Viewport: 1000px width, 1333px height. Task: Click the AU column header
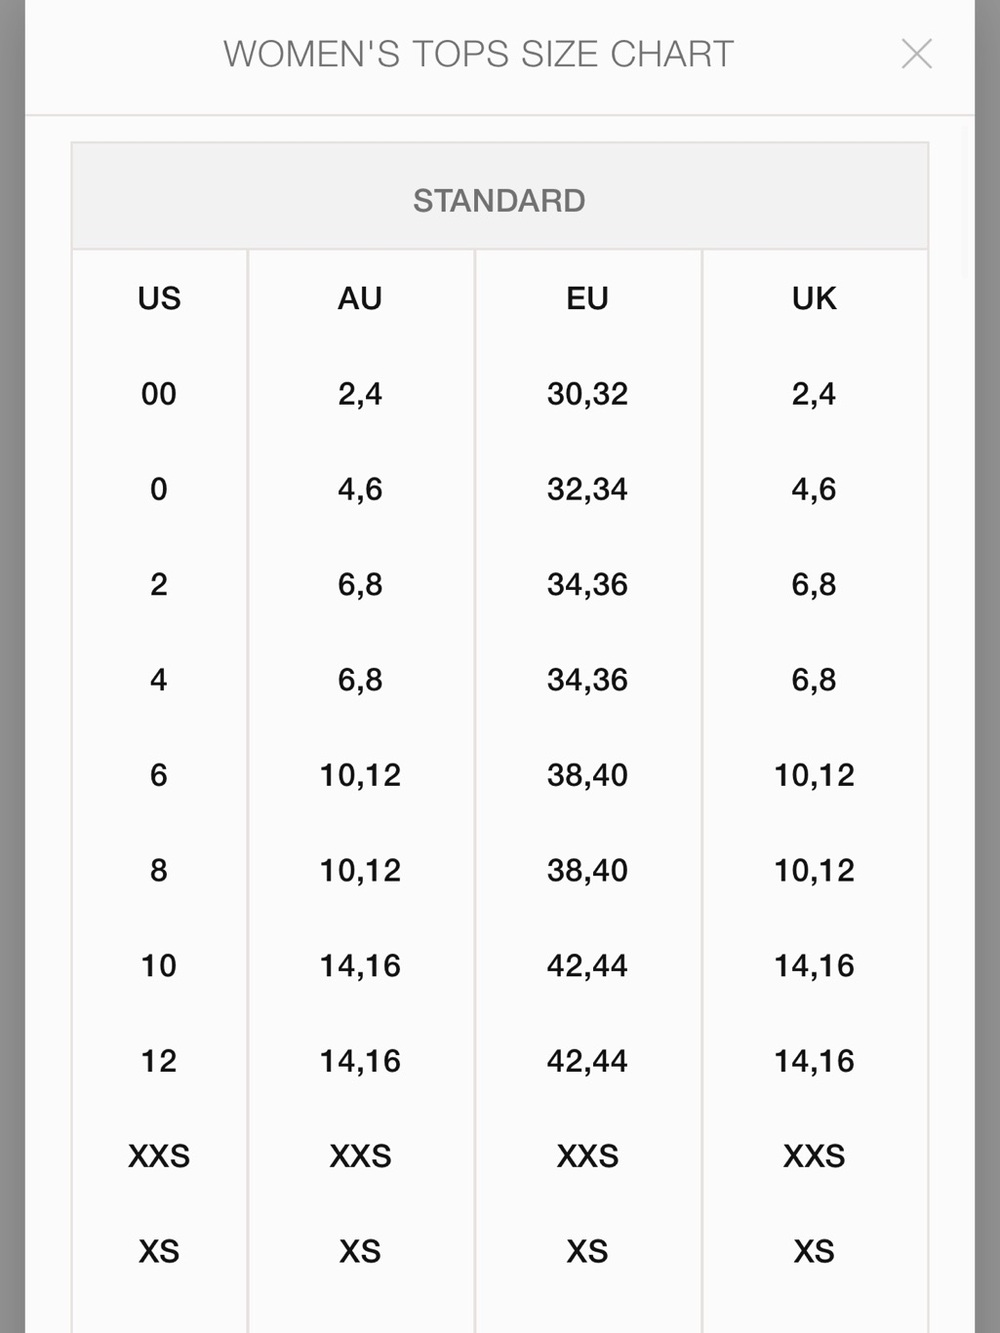(360, 298)
